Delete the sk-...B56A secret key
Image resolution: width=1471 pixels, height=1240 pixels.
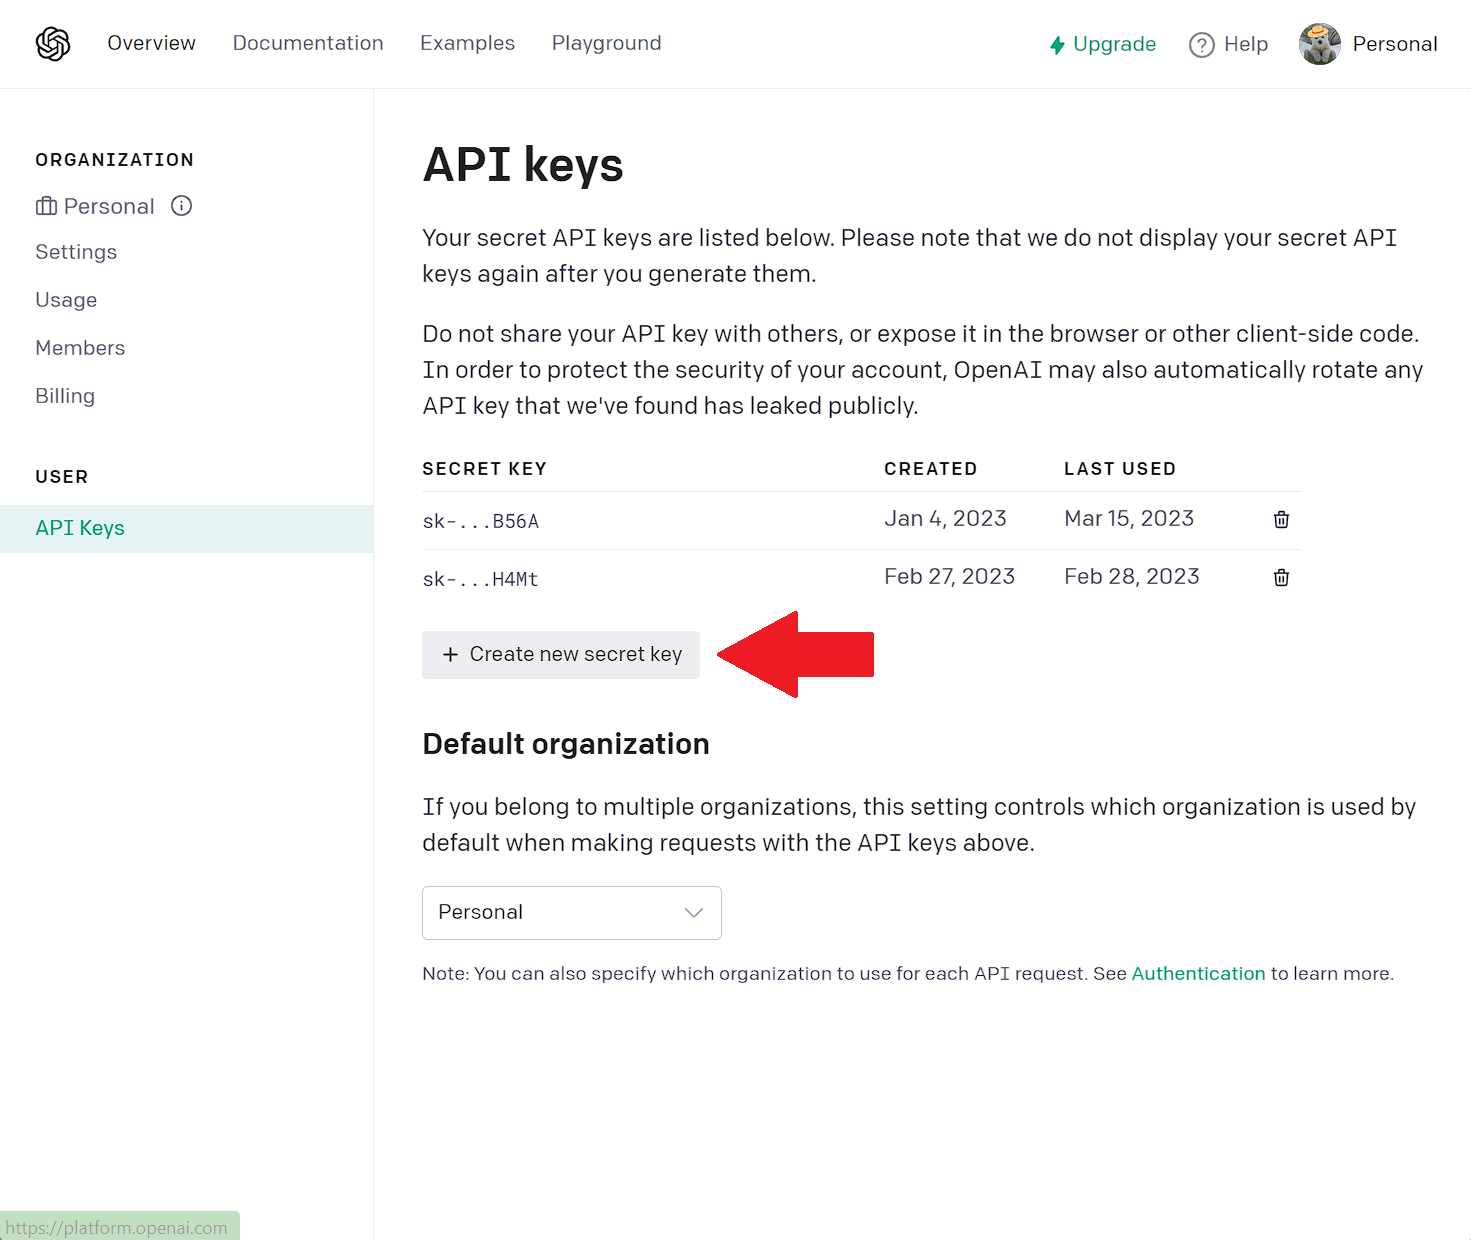[x=1281, y=519]
